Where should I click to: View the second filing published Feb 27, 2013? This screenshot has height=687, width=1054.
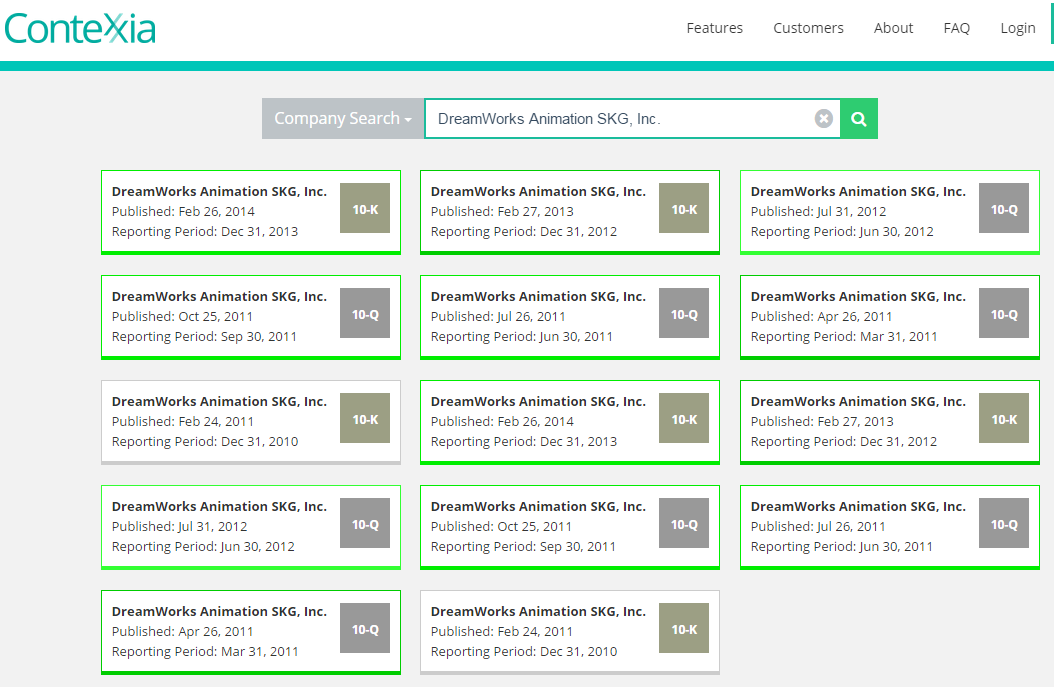click(890, 422)
